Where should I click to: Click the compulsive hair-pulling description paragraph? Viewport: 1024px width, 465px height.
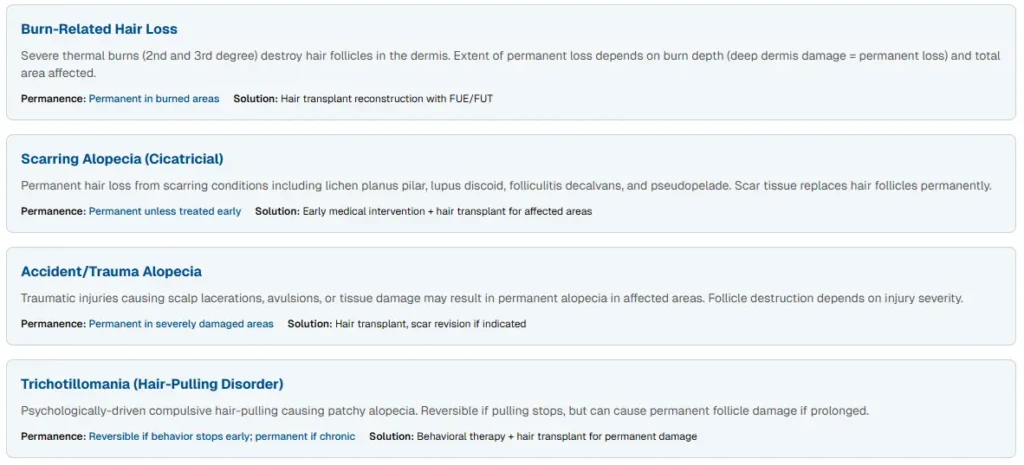[x=445, y=411]
